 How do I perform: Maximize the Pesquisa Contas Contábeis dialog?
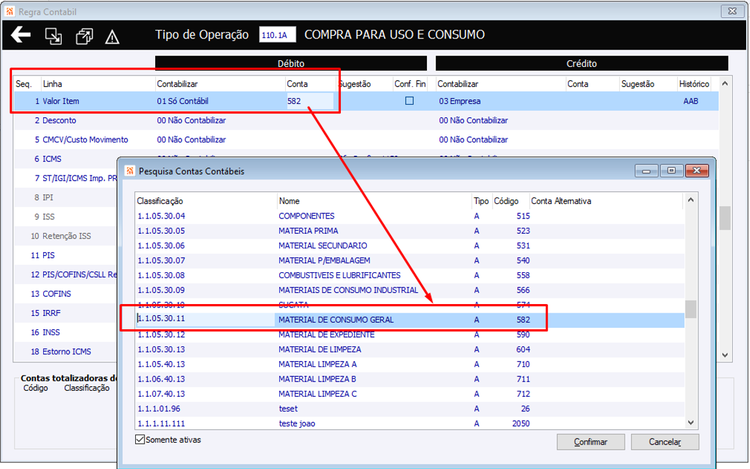click(x=671, y=171)
